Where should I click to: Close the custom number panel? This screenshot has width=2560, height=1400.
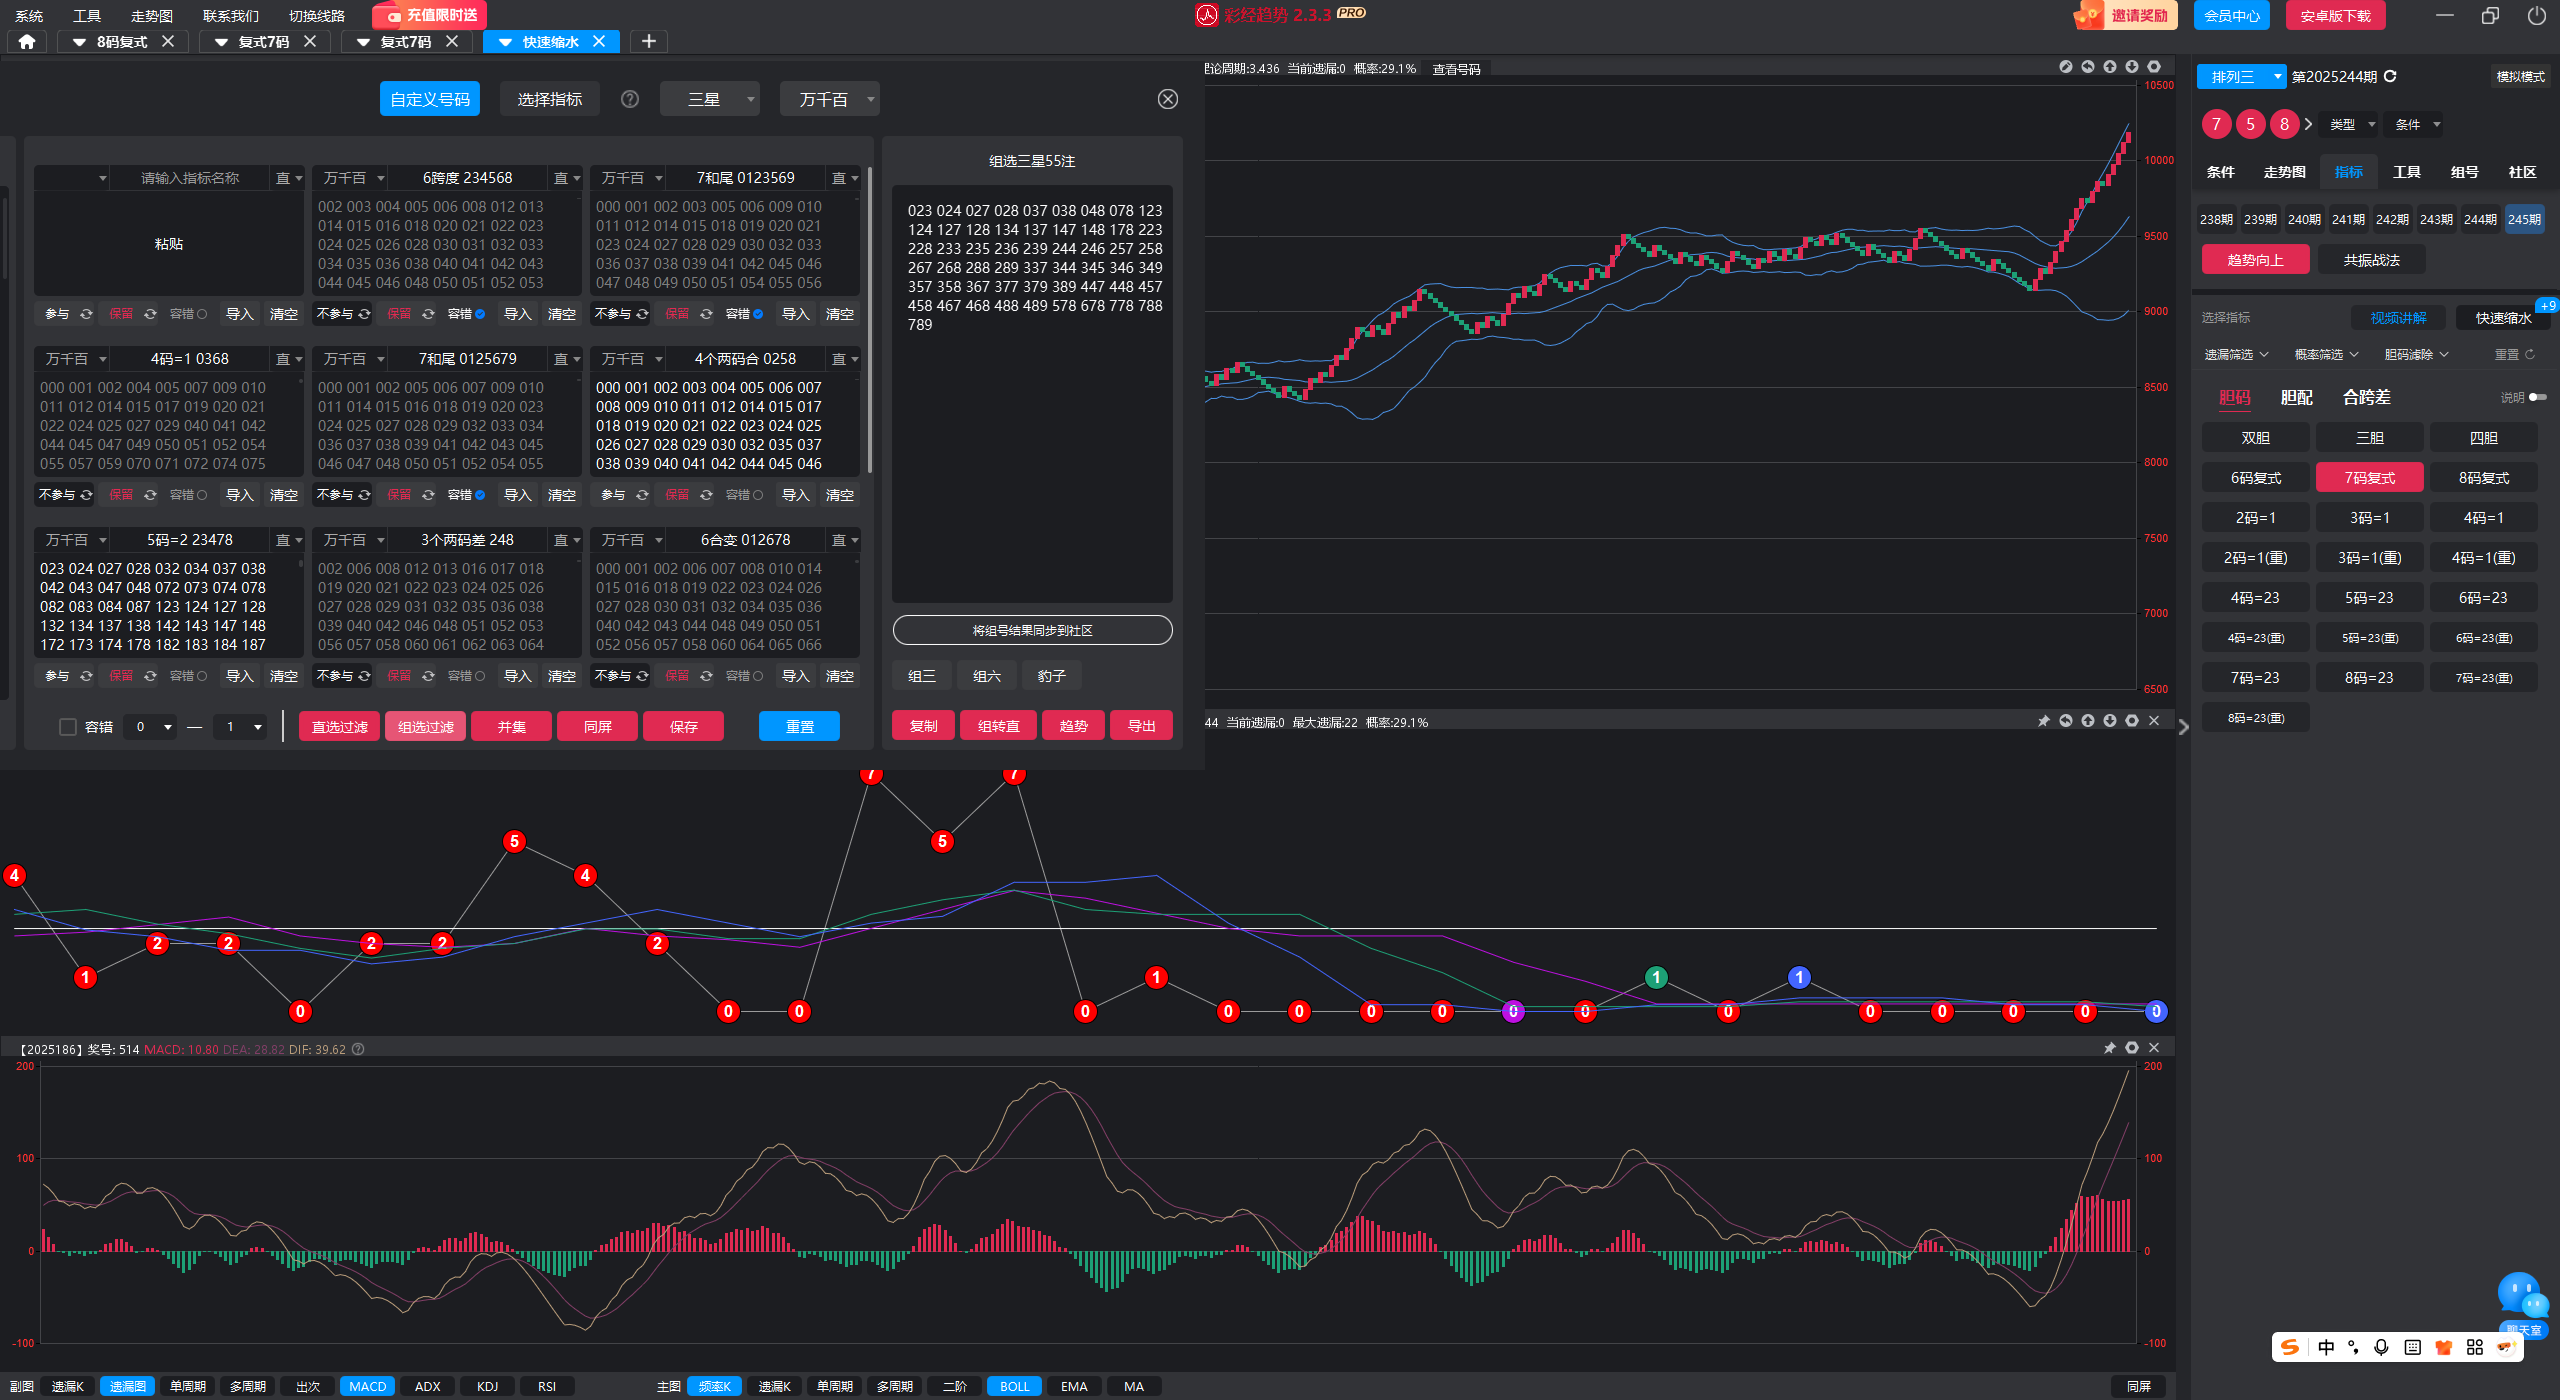coord(1167,99)
